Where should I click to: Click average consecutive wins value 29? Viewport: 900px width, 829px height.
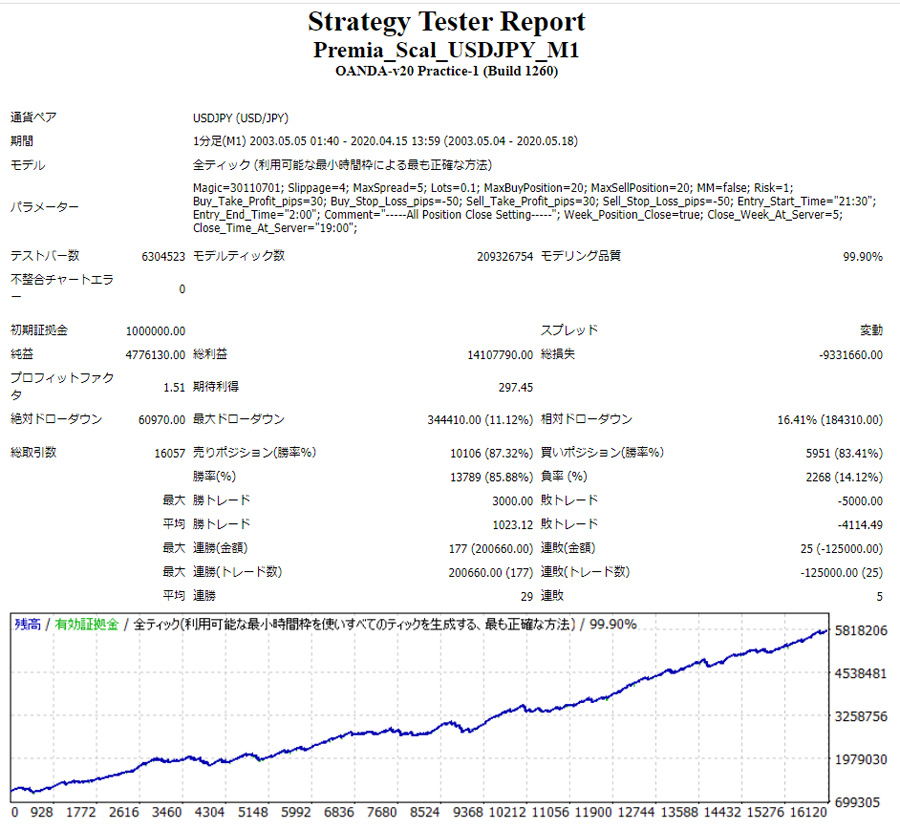click(527, 597)
